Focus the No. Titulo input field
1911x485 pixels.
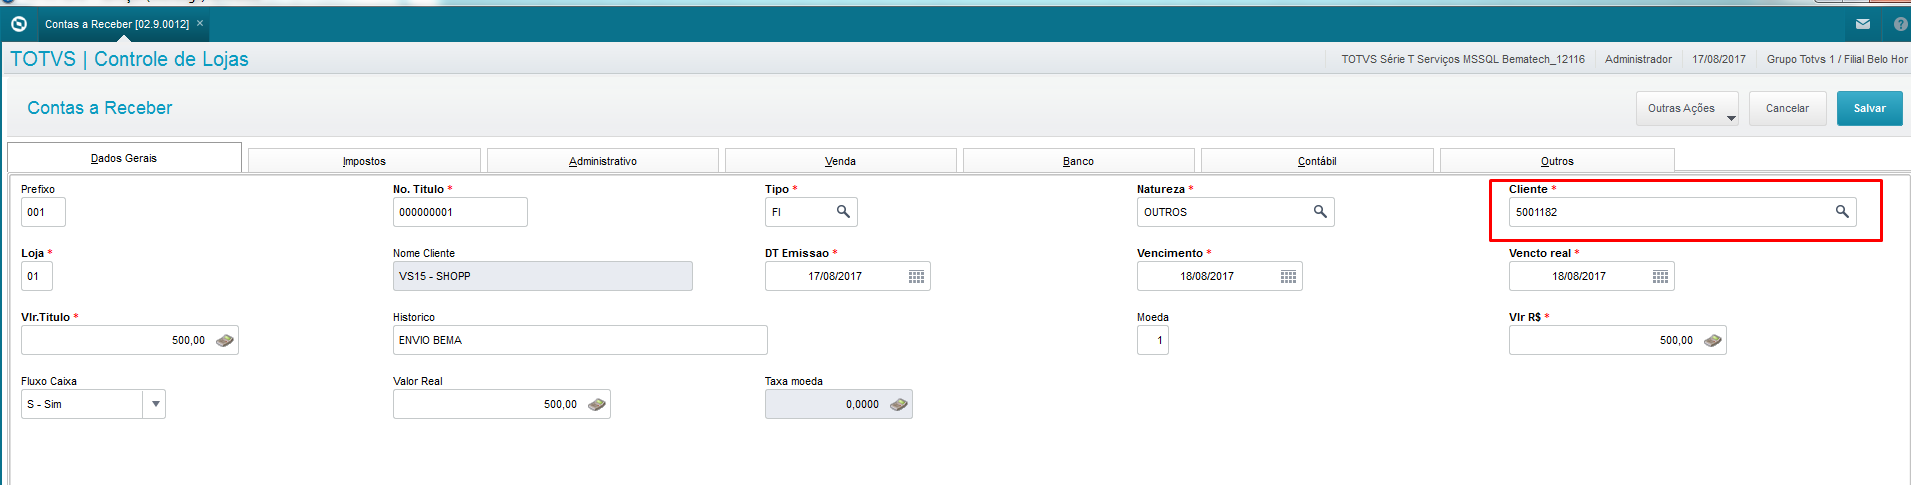coord(460,213)
